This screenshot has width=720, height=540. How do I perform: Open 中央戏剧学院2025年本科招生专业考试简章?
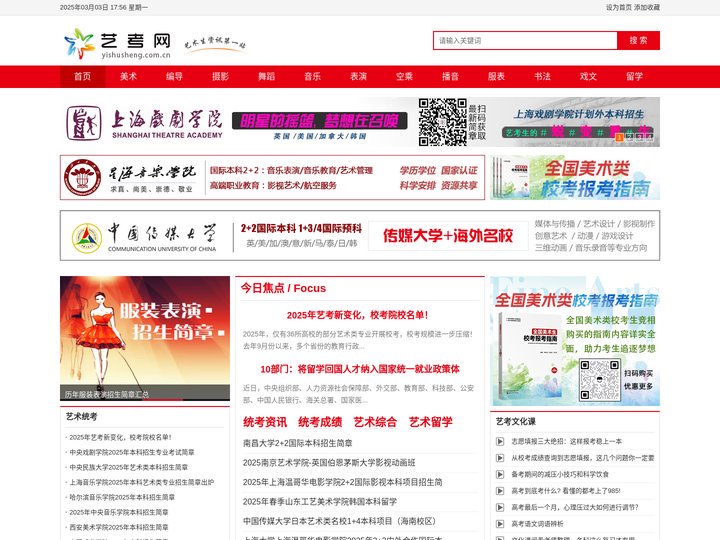132,452
